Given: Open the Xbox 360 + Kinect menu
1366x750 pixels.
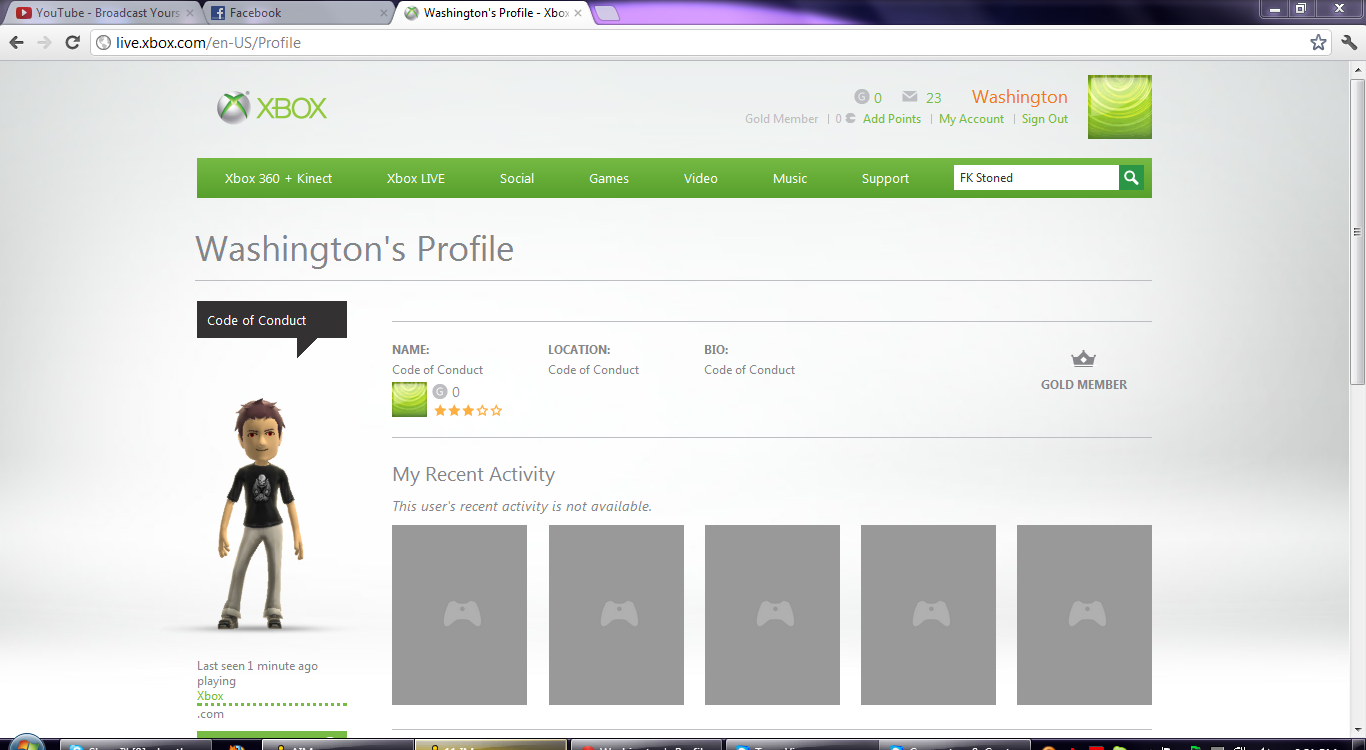Looking at the screenshot, I should pos(278,178).
